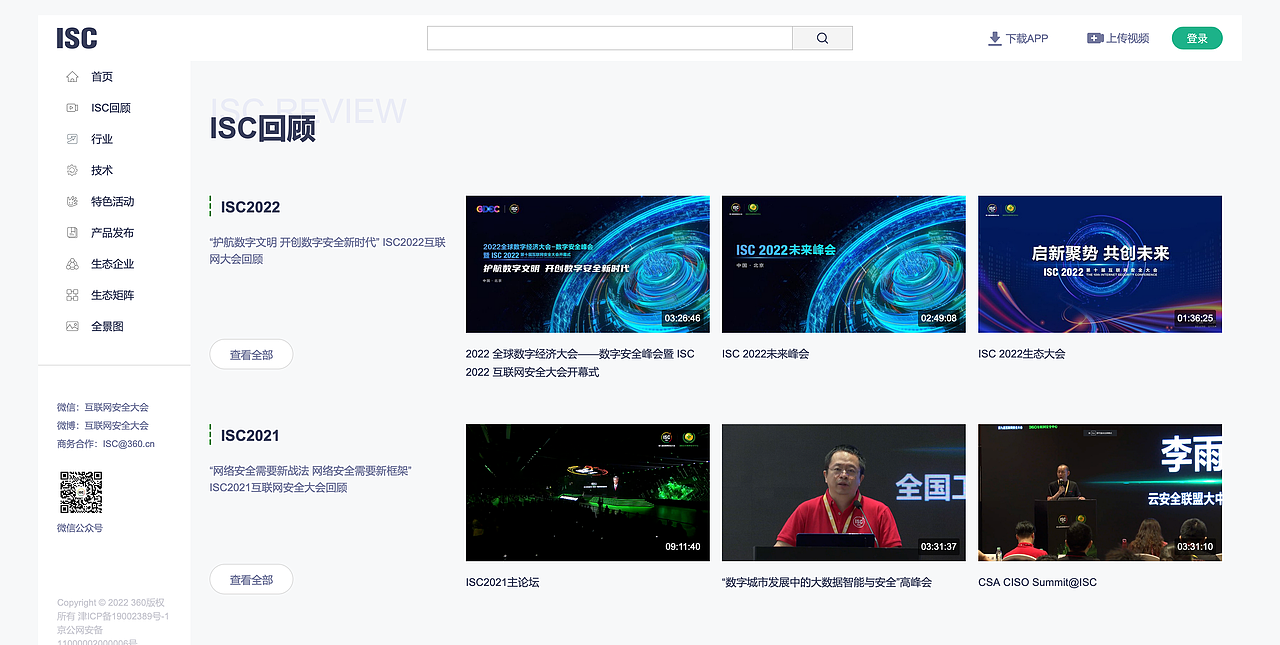1280x645 pixels.
Task: Click the 02:49:08 duration badge
Action: pos(938,318)
